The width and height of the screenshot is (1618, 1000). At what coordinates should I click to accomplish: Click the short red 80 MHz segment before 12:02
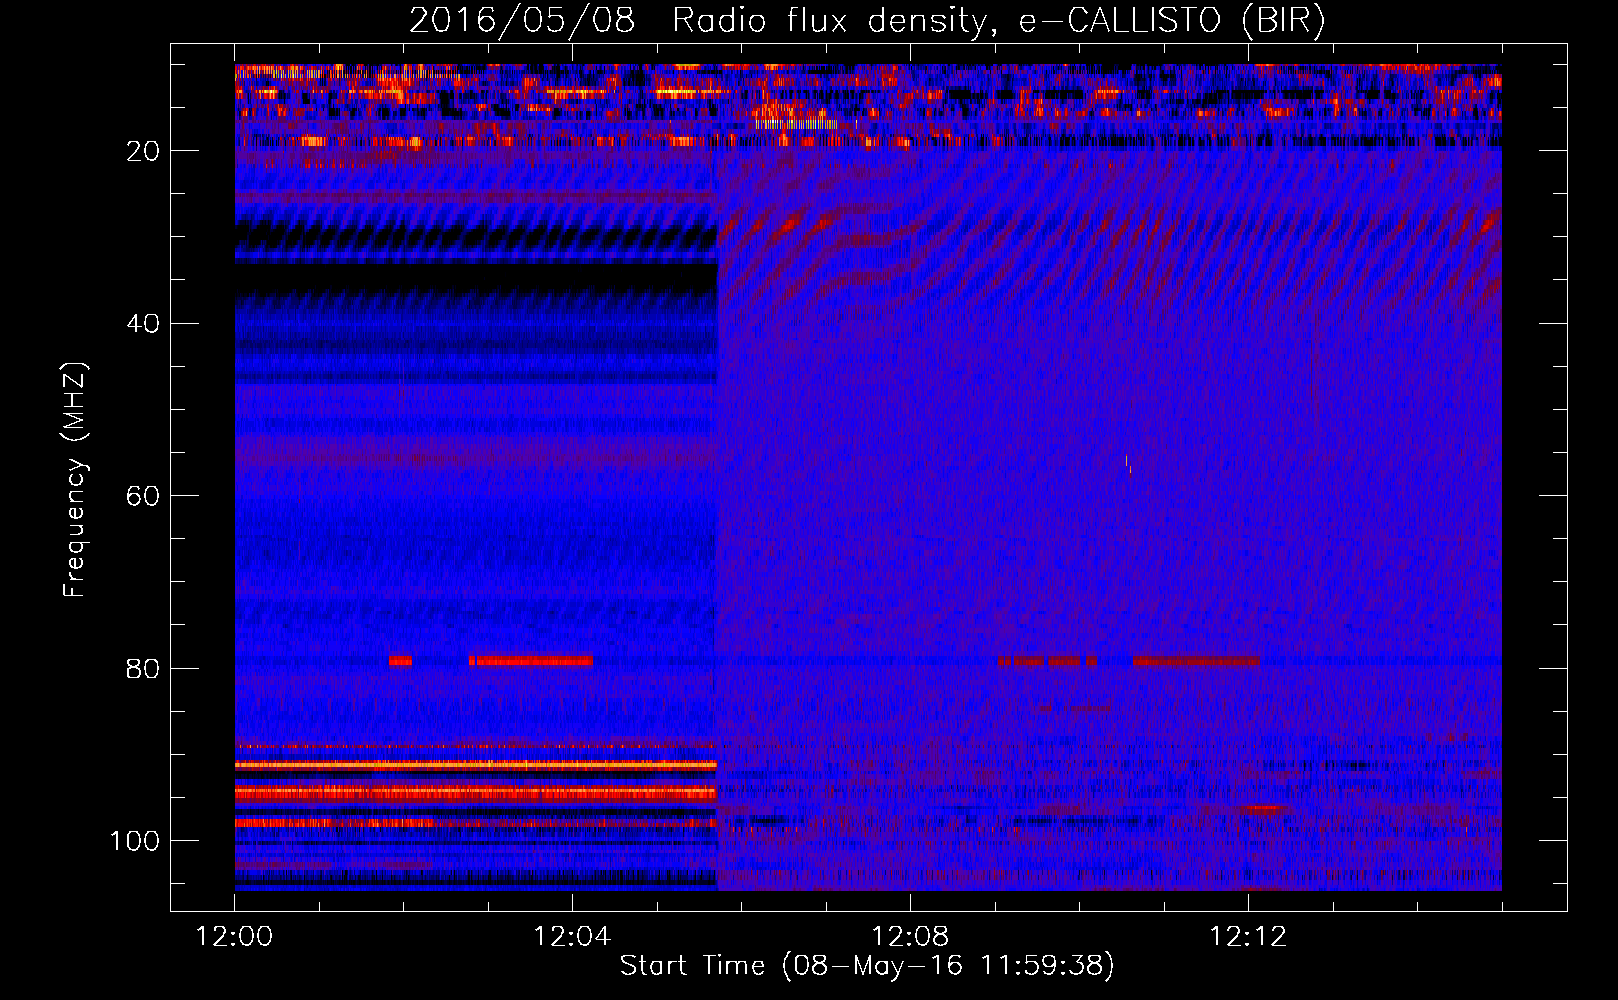pyautogui.click(x=400, y=661)
